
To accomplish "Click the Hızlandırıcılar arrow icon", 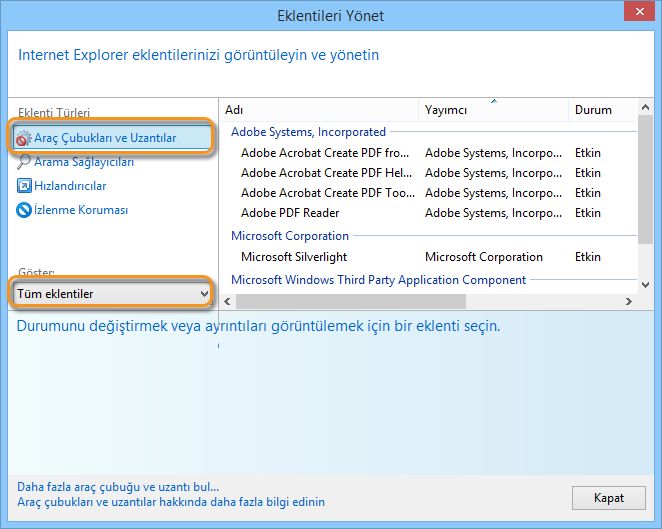I will tap(24, 186).
